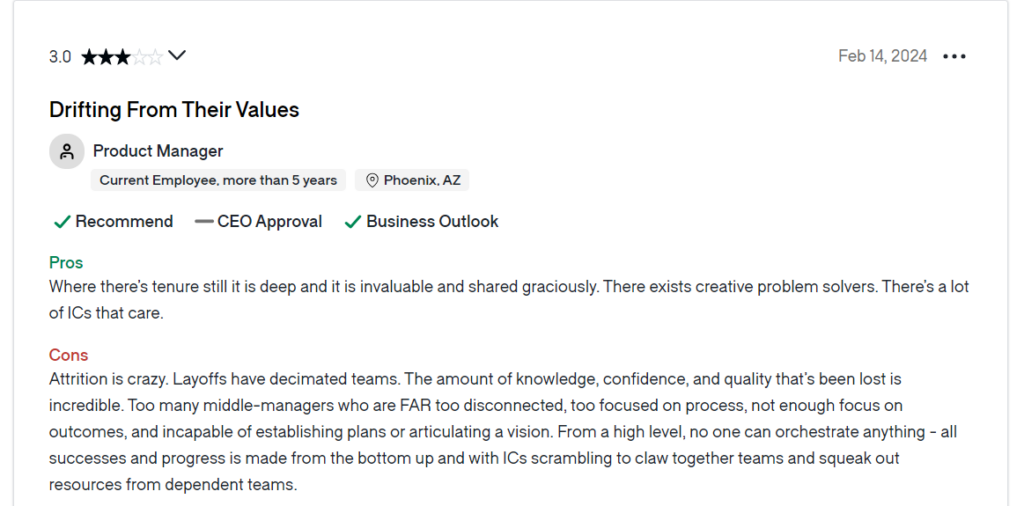
Task: Click the location pin icon
Action: (x=372, y=181)
